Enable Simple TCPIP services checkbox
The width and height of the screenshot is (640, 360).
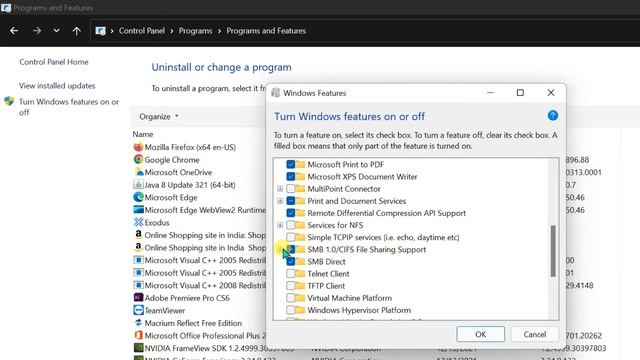tap(291, 237)
